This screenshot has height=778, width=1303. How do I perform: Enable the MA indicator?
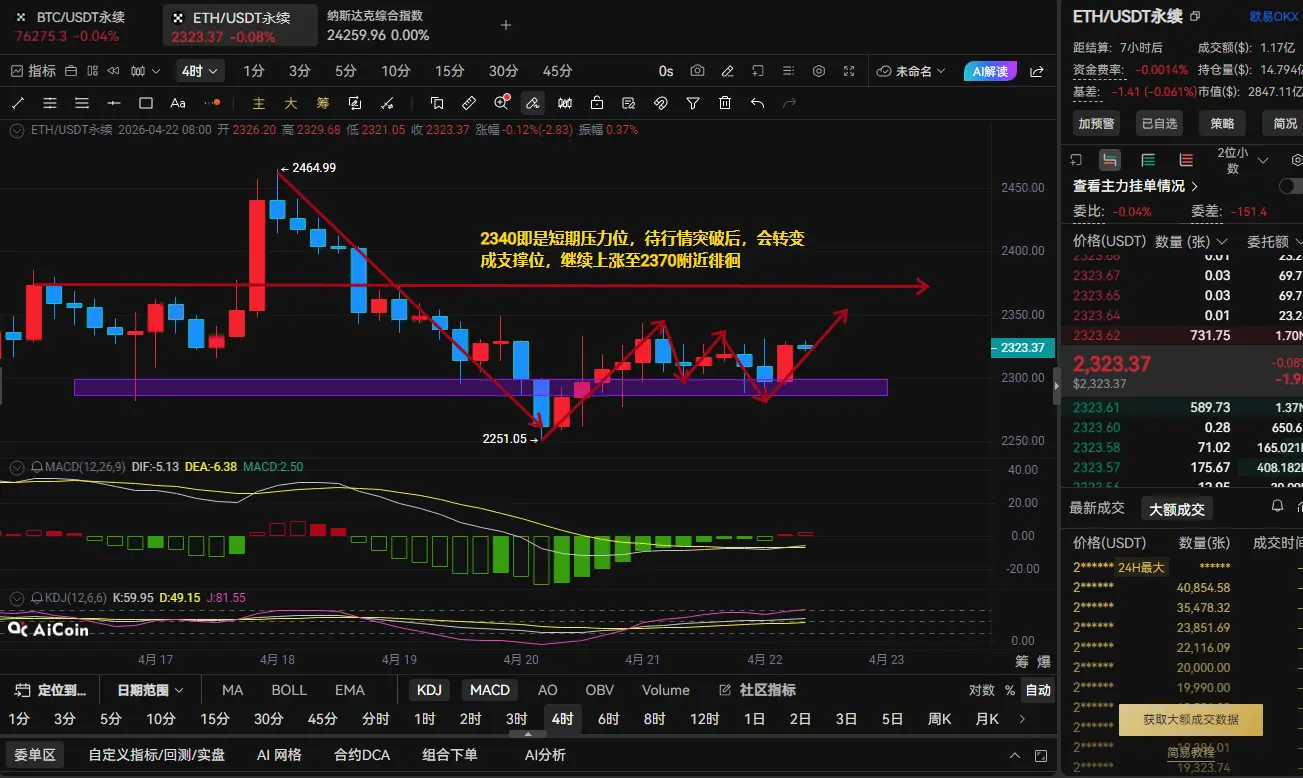click(232, 690)
